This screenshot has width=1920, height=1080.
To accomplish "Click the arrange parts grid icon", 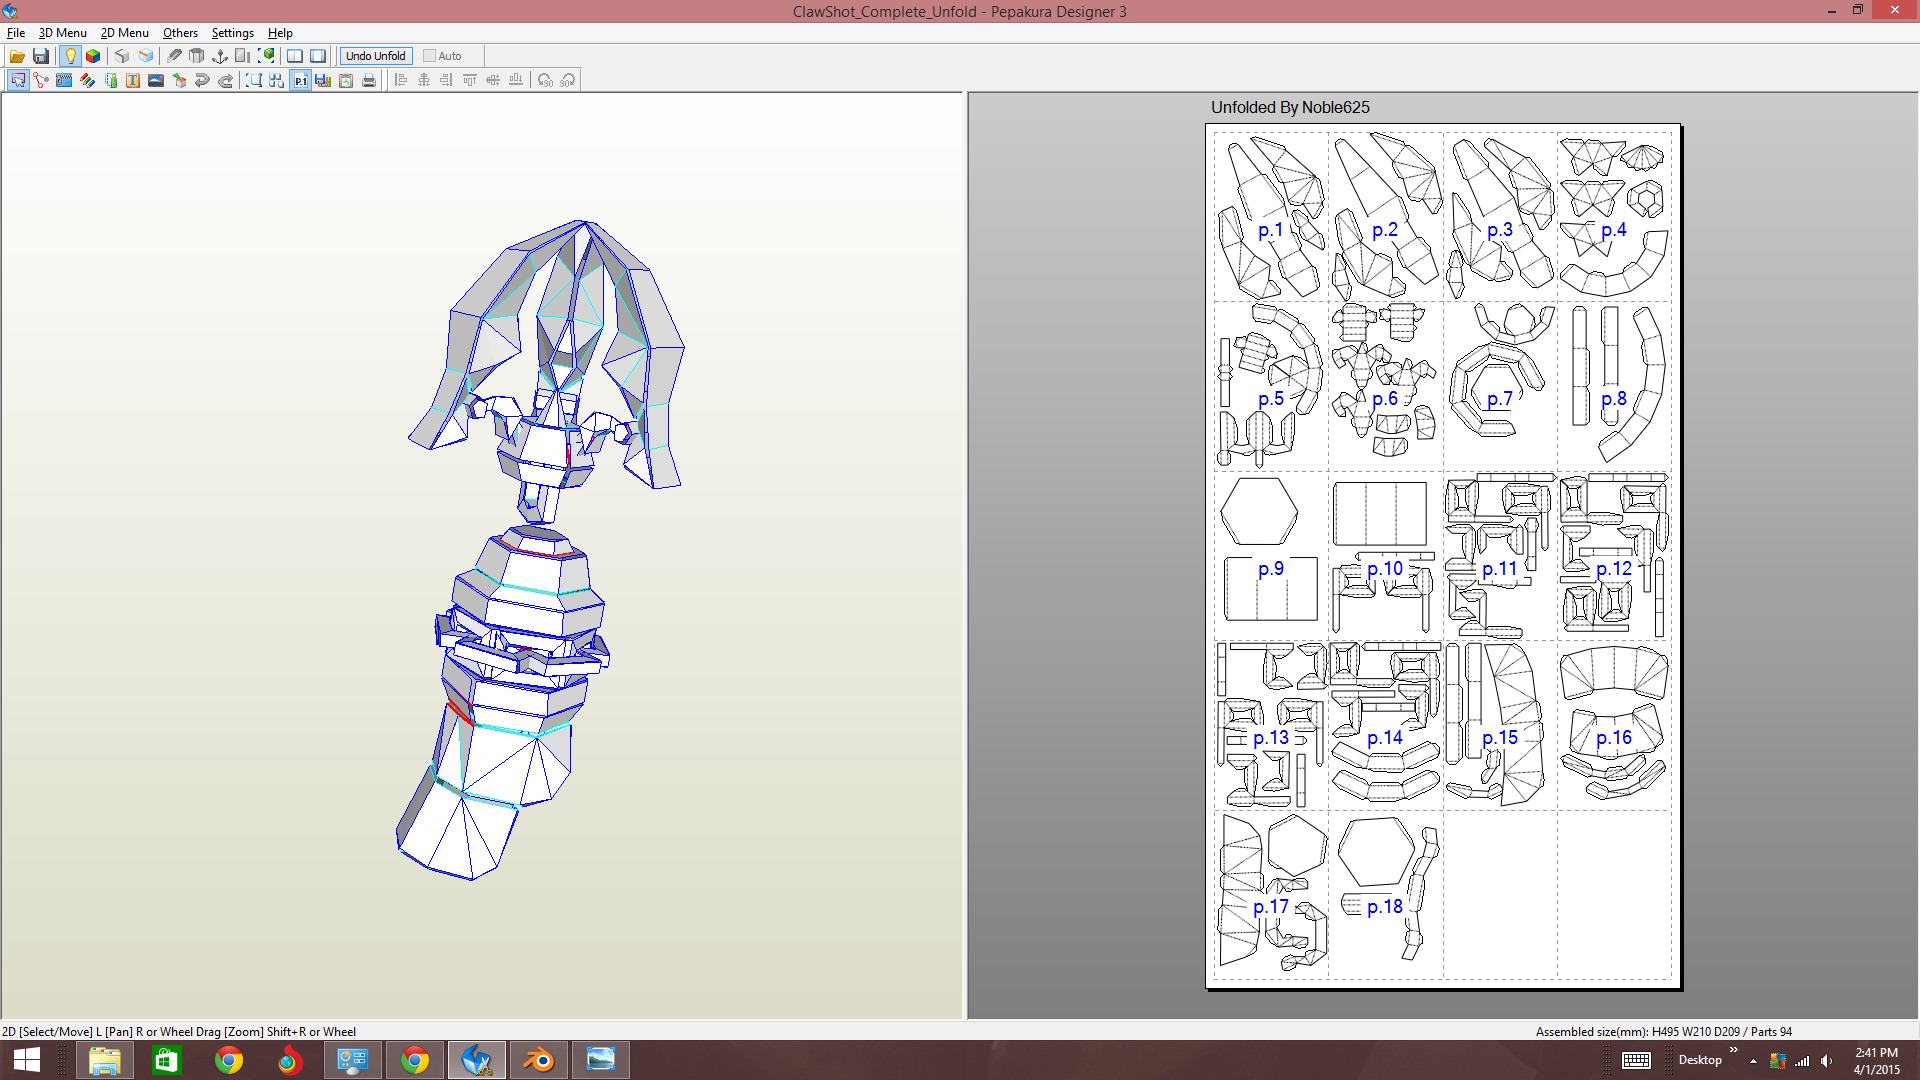I will [277, 80].
